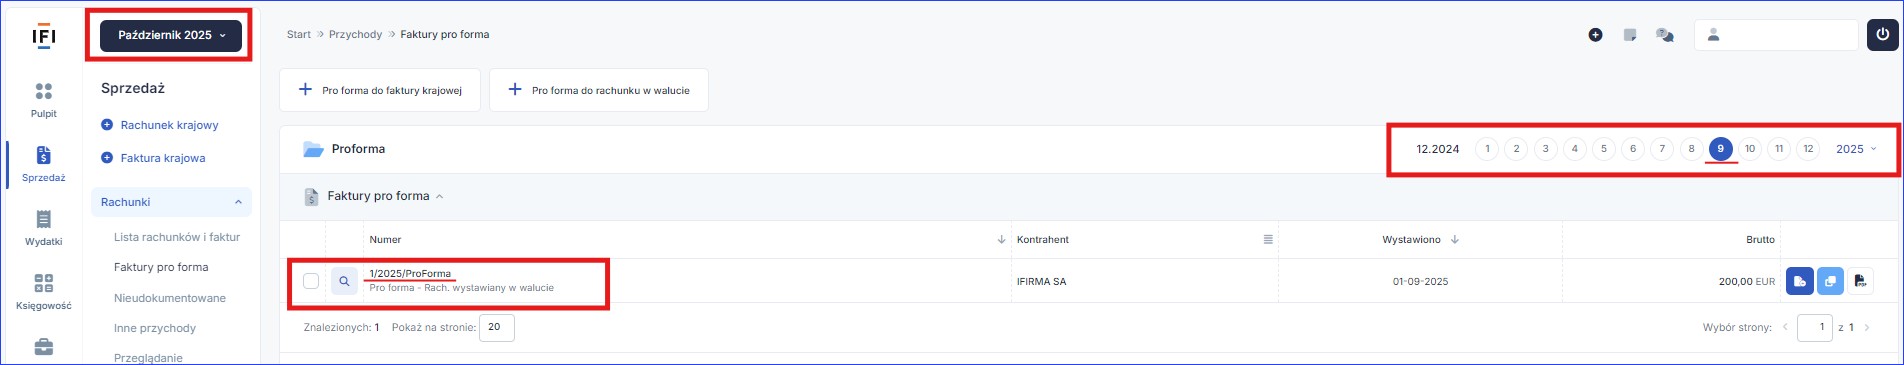
Task: Open Lista rachunków i faktur menu item
Action: click(177, 237)
